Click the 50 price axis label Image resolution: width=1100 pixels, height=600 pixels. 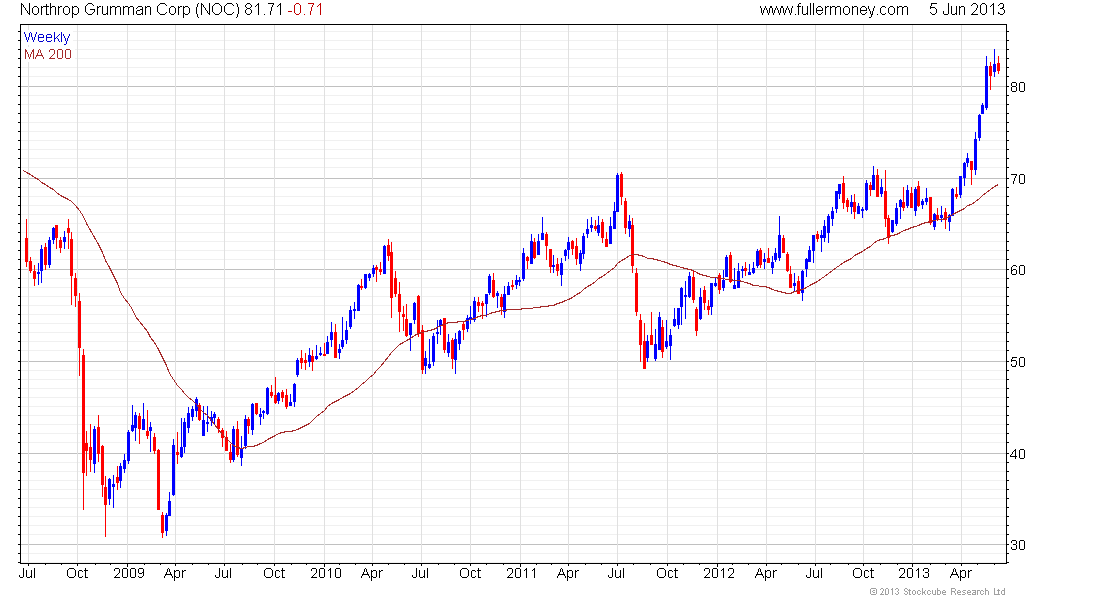(1018, 363)
